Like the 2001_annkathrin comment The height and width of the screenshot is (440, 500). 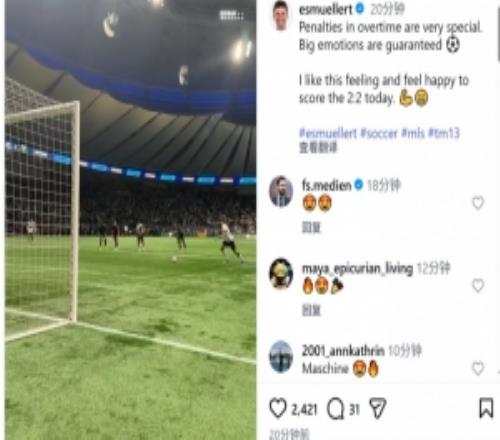tap(478, 368)
